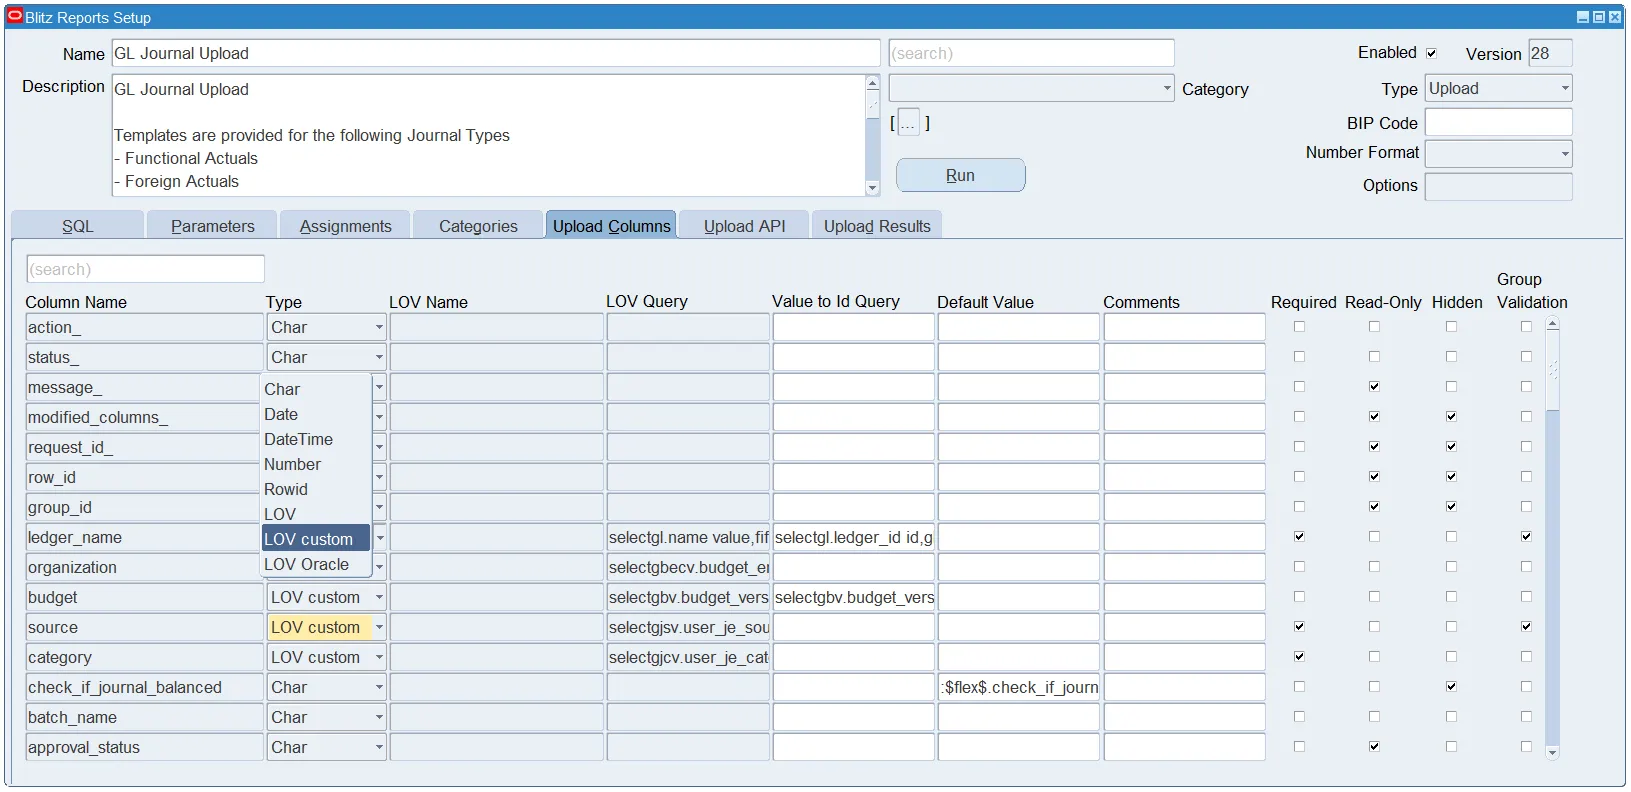1631x792 pixels.
Task: Select DateTime from the type list
Action: pos(316,439)
